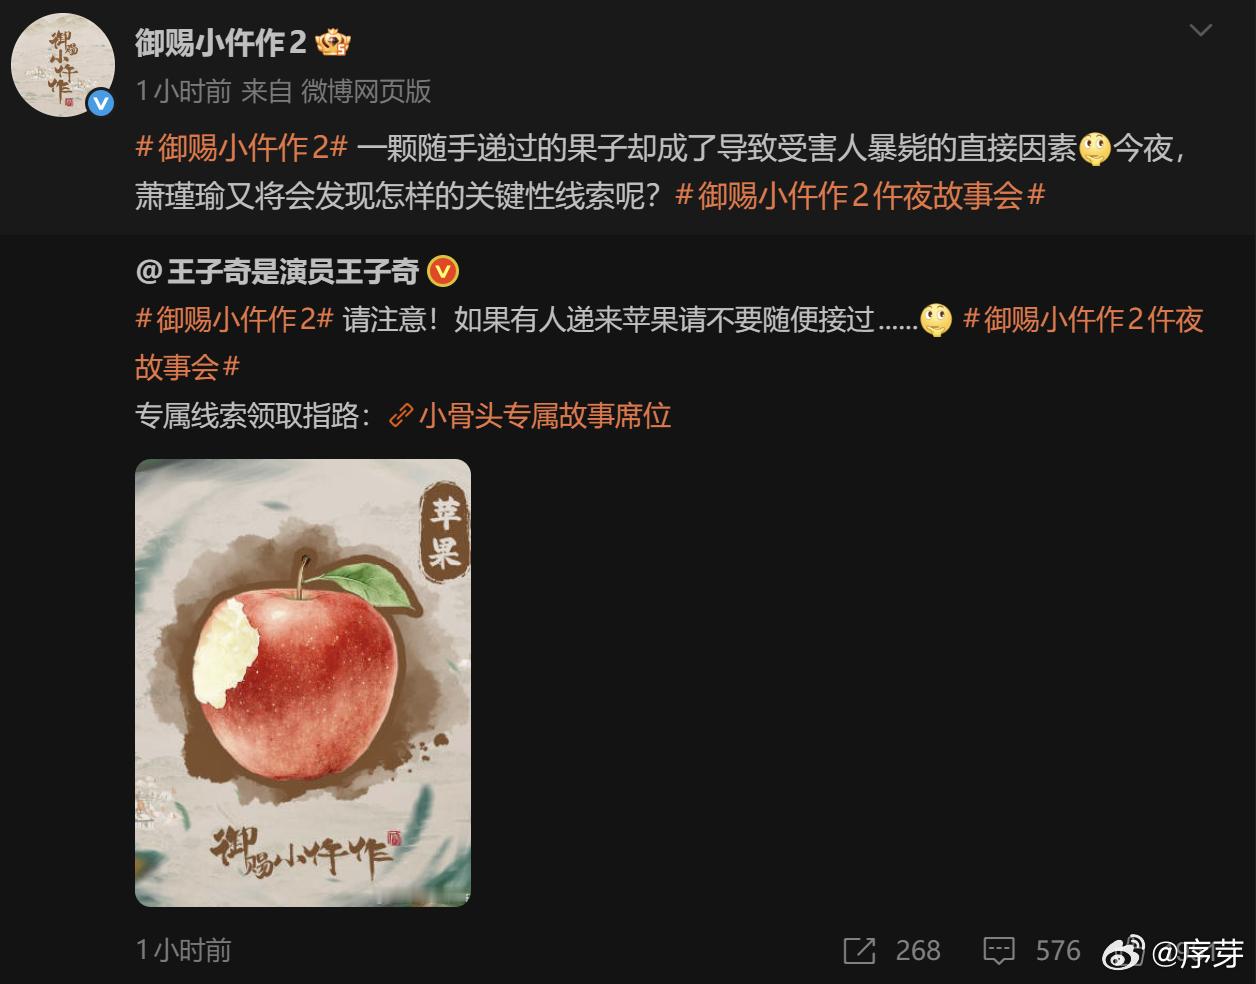Open @王子奇是演员王子奇 profile mention
The height and width of the screenshot is (984, 1256).
277,271
